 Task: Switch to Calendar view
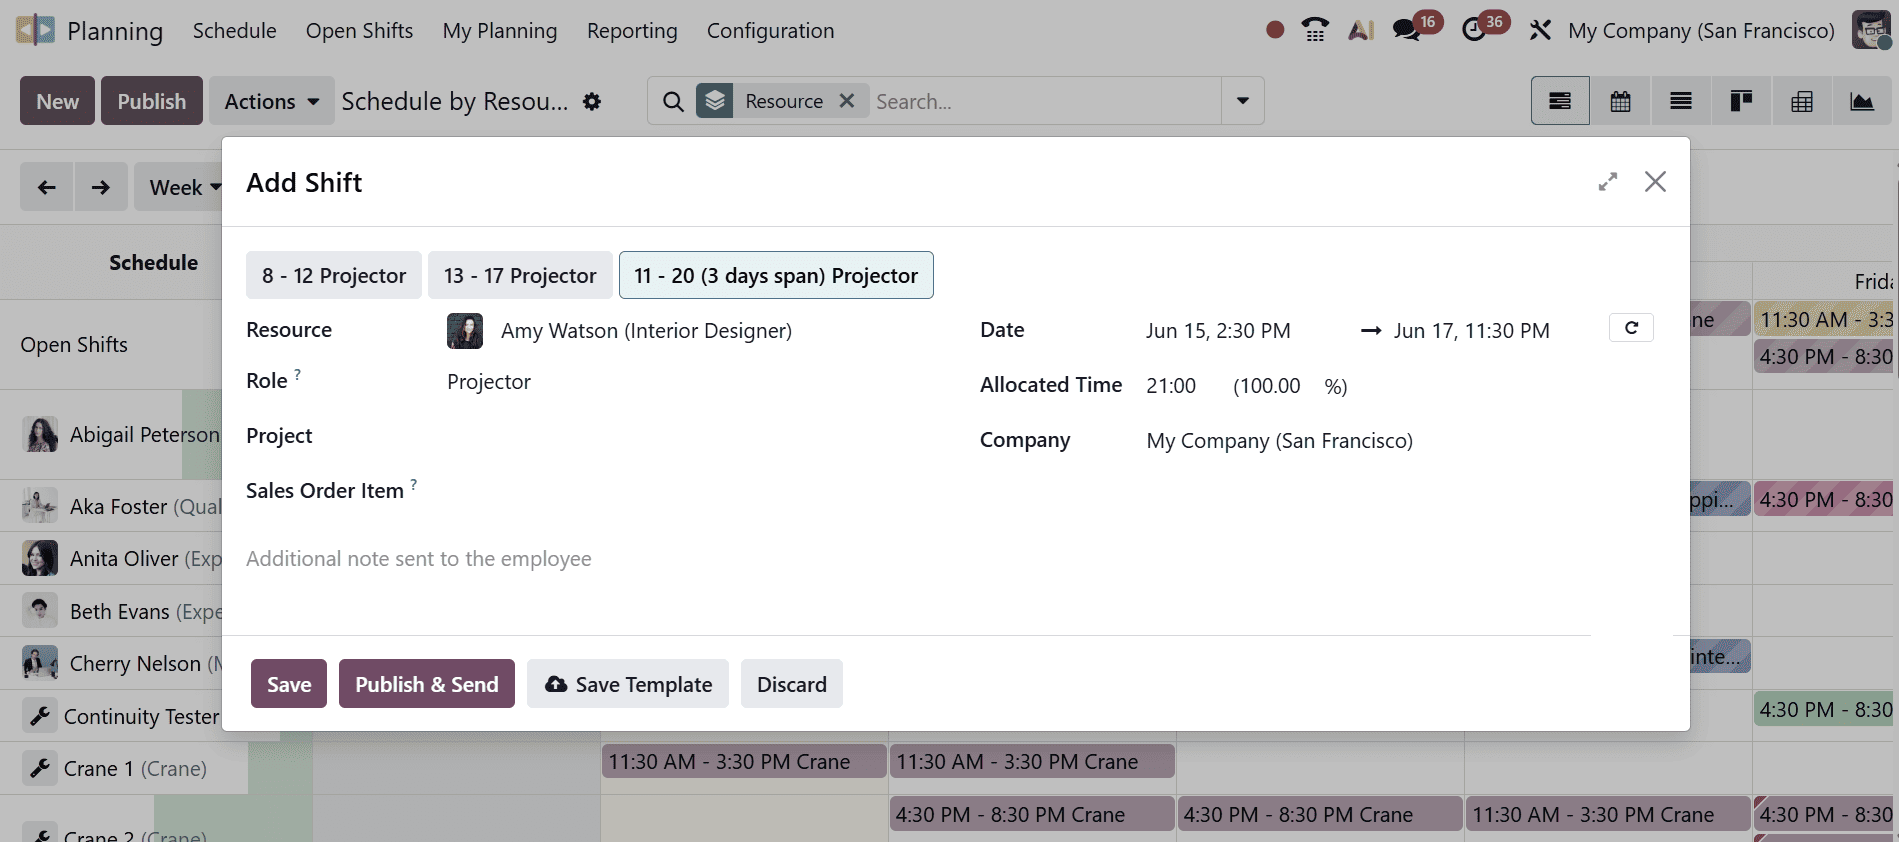click(1620, 101)
